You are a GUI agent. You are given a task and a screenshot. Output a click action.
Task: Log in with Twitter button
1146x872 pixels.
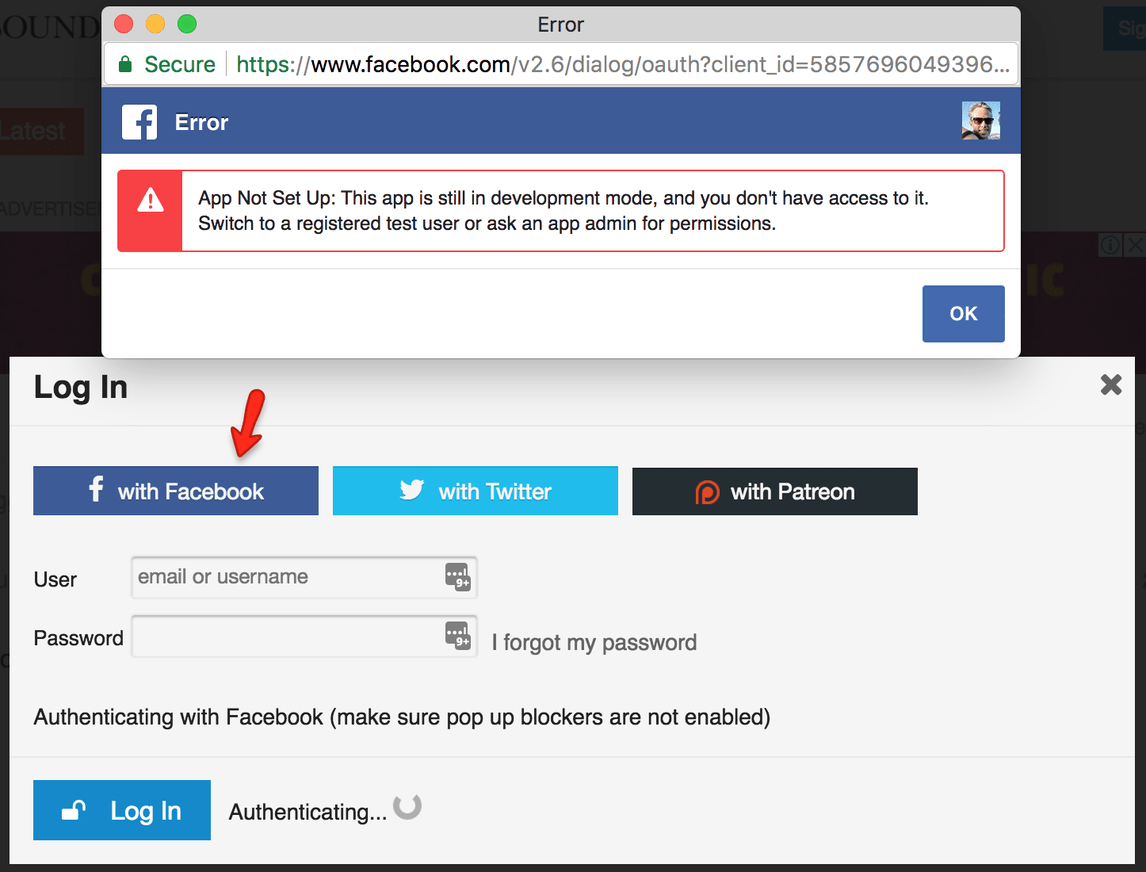(x=475, y=490)
